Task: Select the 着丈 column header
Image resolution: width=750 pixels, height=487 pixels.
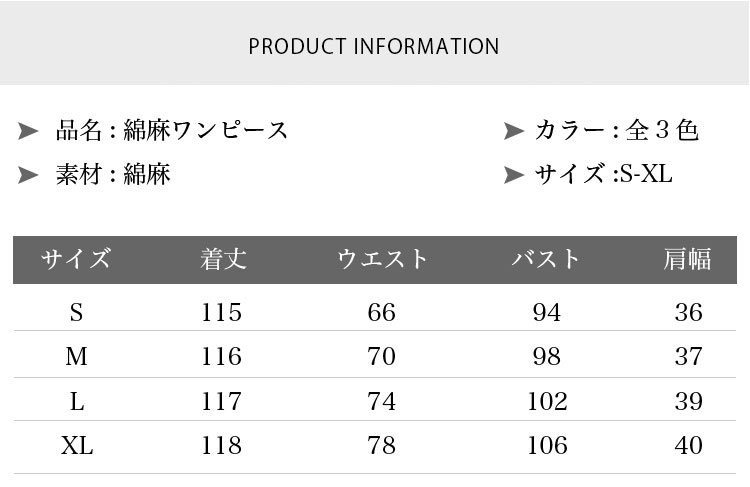Action: (x=223, y=259)
